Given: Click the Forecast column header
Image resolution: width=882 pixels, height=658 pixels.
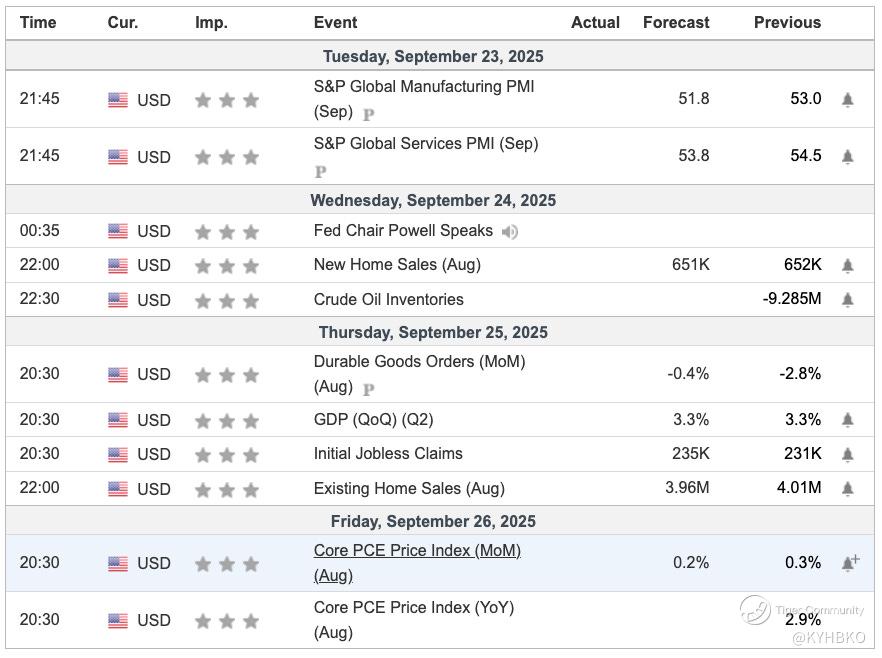Looking at the screenshot, I should point(675,22).
